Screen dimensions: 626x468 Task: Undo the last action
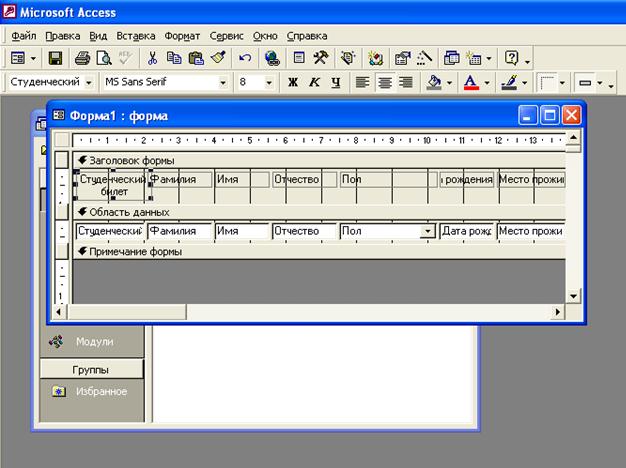click(245, 58)
